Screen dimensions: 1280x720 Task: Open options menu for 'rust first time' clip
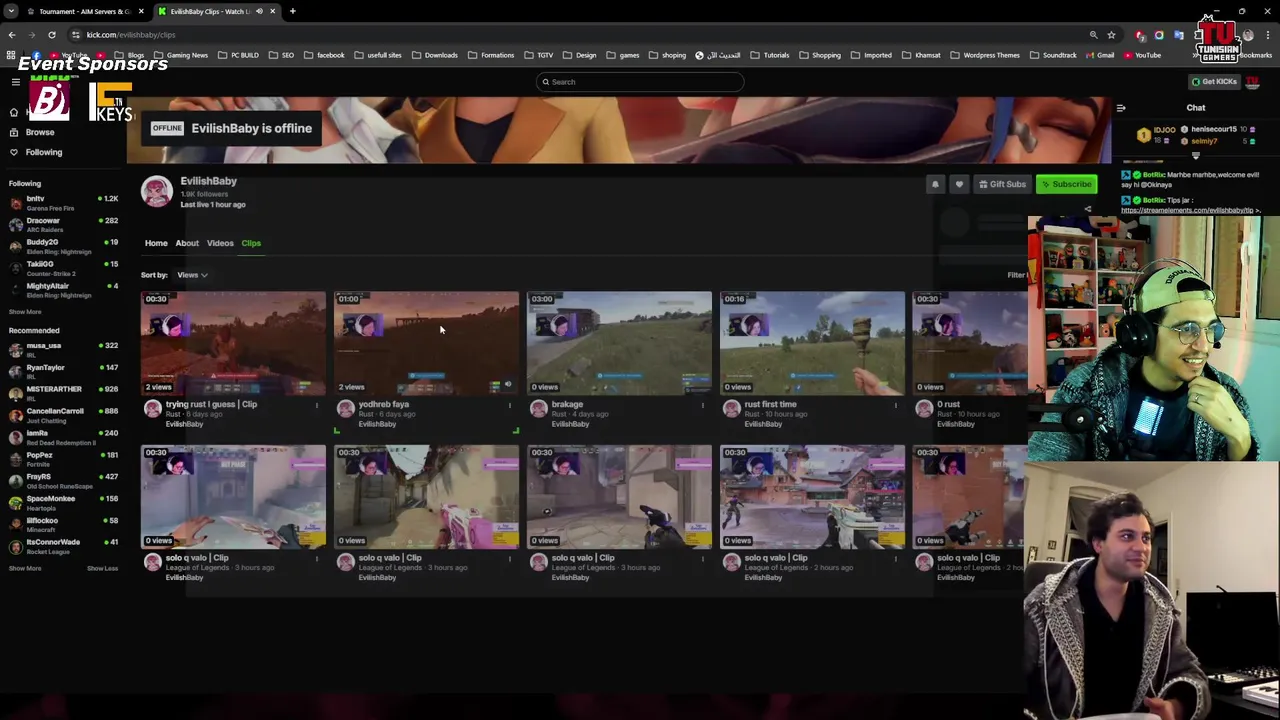[896, 405]
